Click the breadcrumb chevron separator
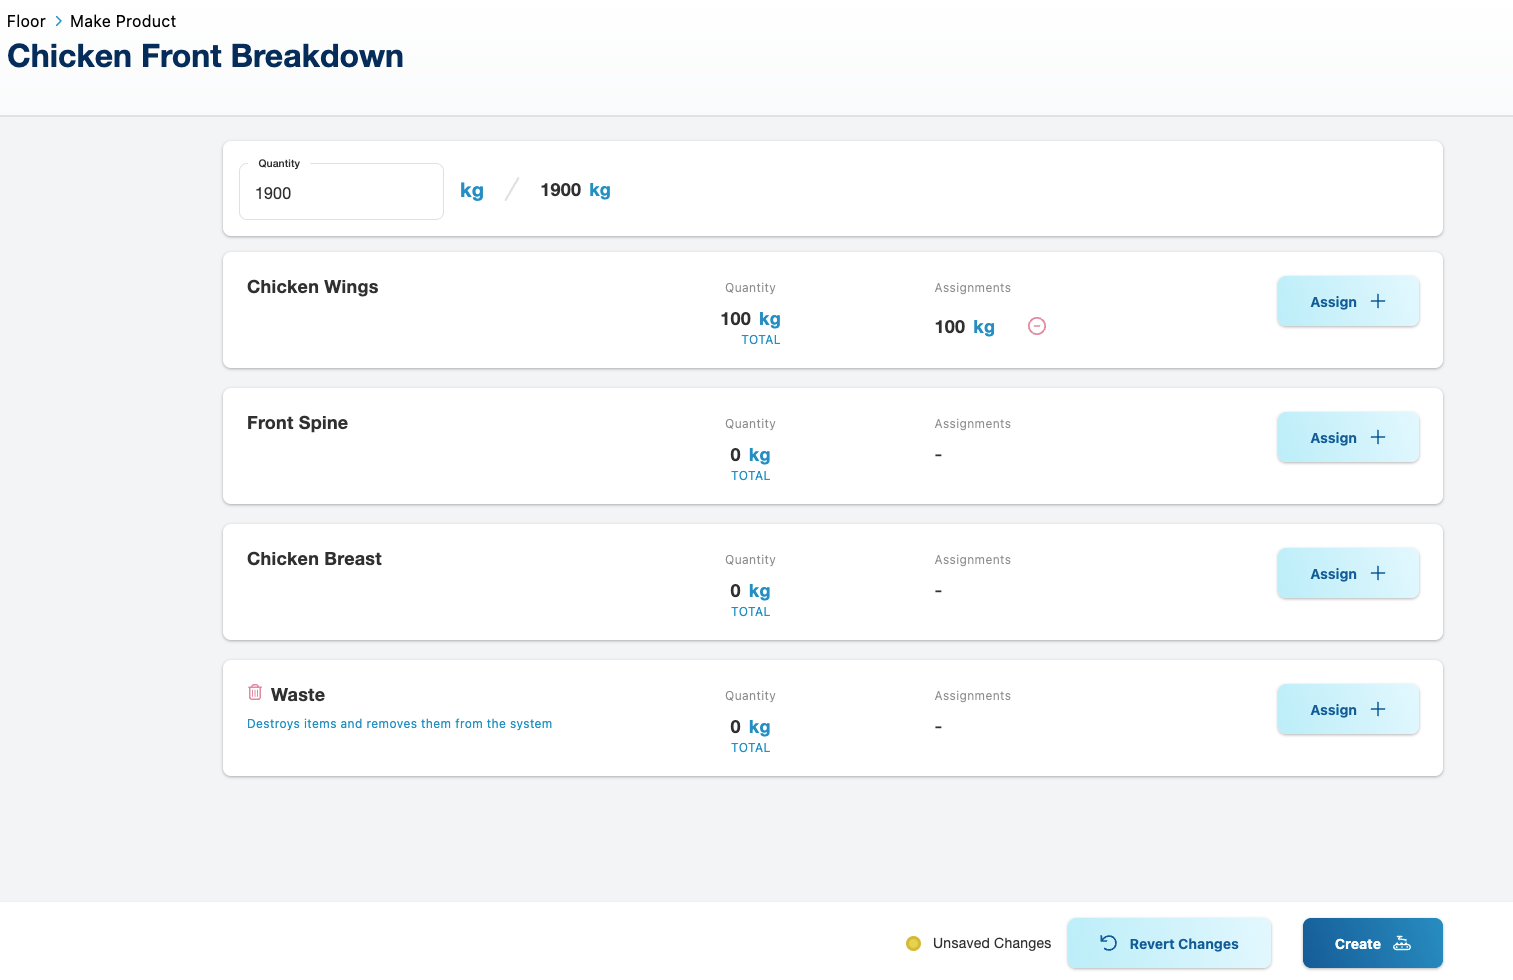1513x980 pixels. point(58,21)
